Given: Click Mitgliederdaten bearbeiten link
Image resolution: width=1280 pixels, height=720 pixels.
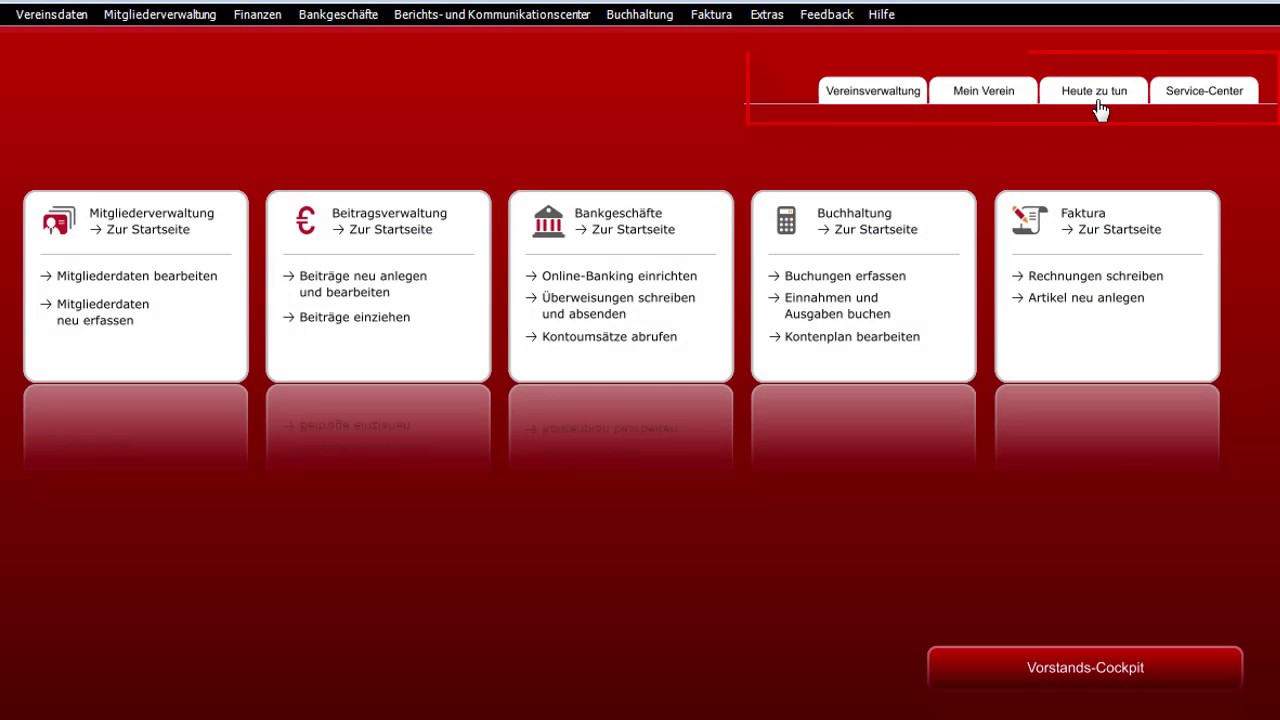Looking at the screenshot, I should click(129, 276).
